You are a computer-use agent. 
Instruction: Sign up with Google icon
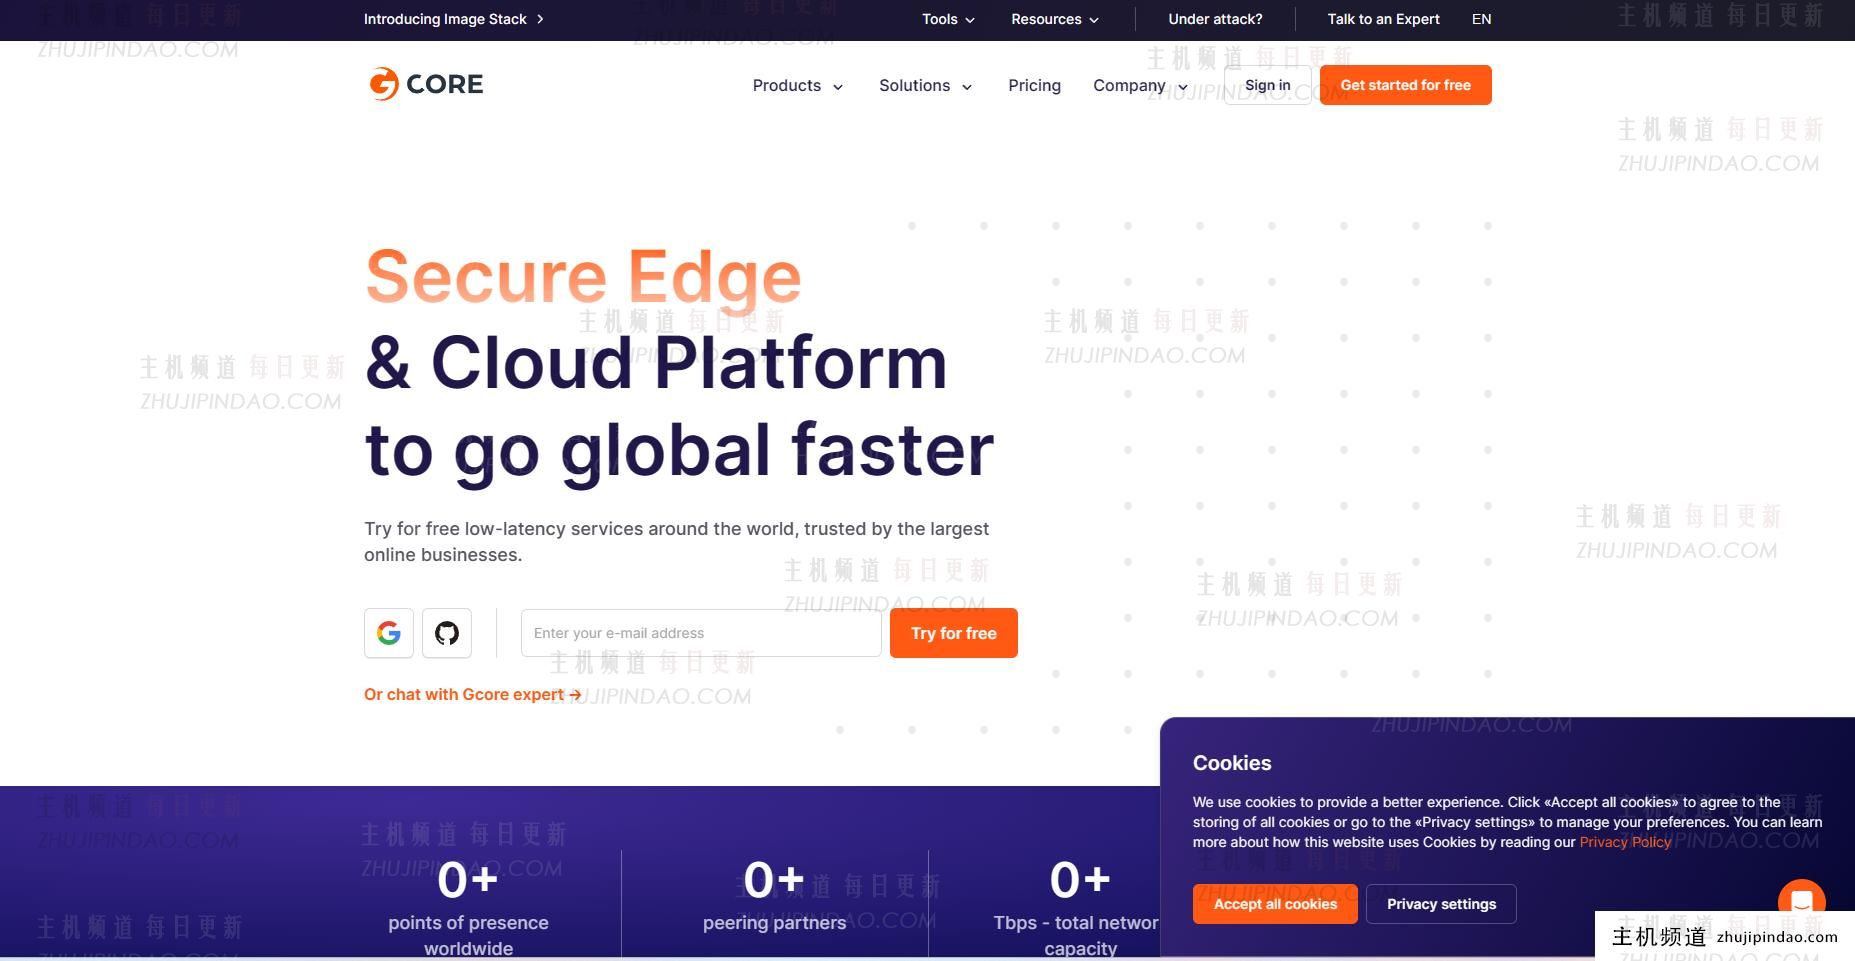tap(389, 633)
